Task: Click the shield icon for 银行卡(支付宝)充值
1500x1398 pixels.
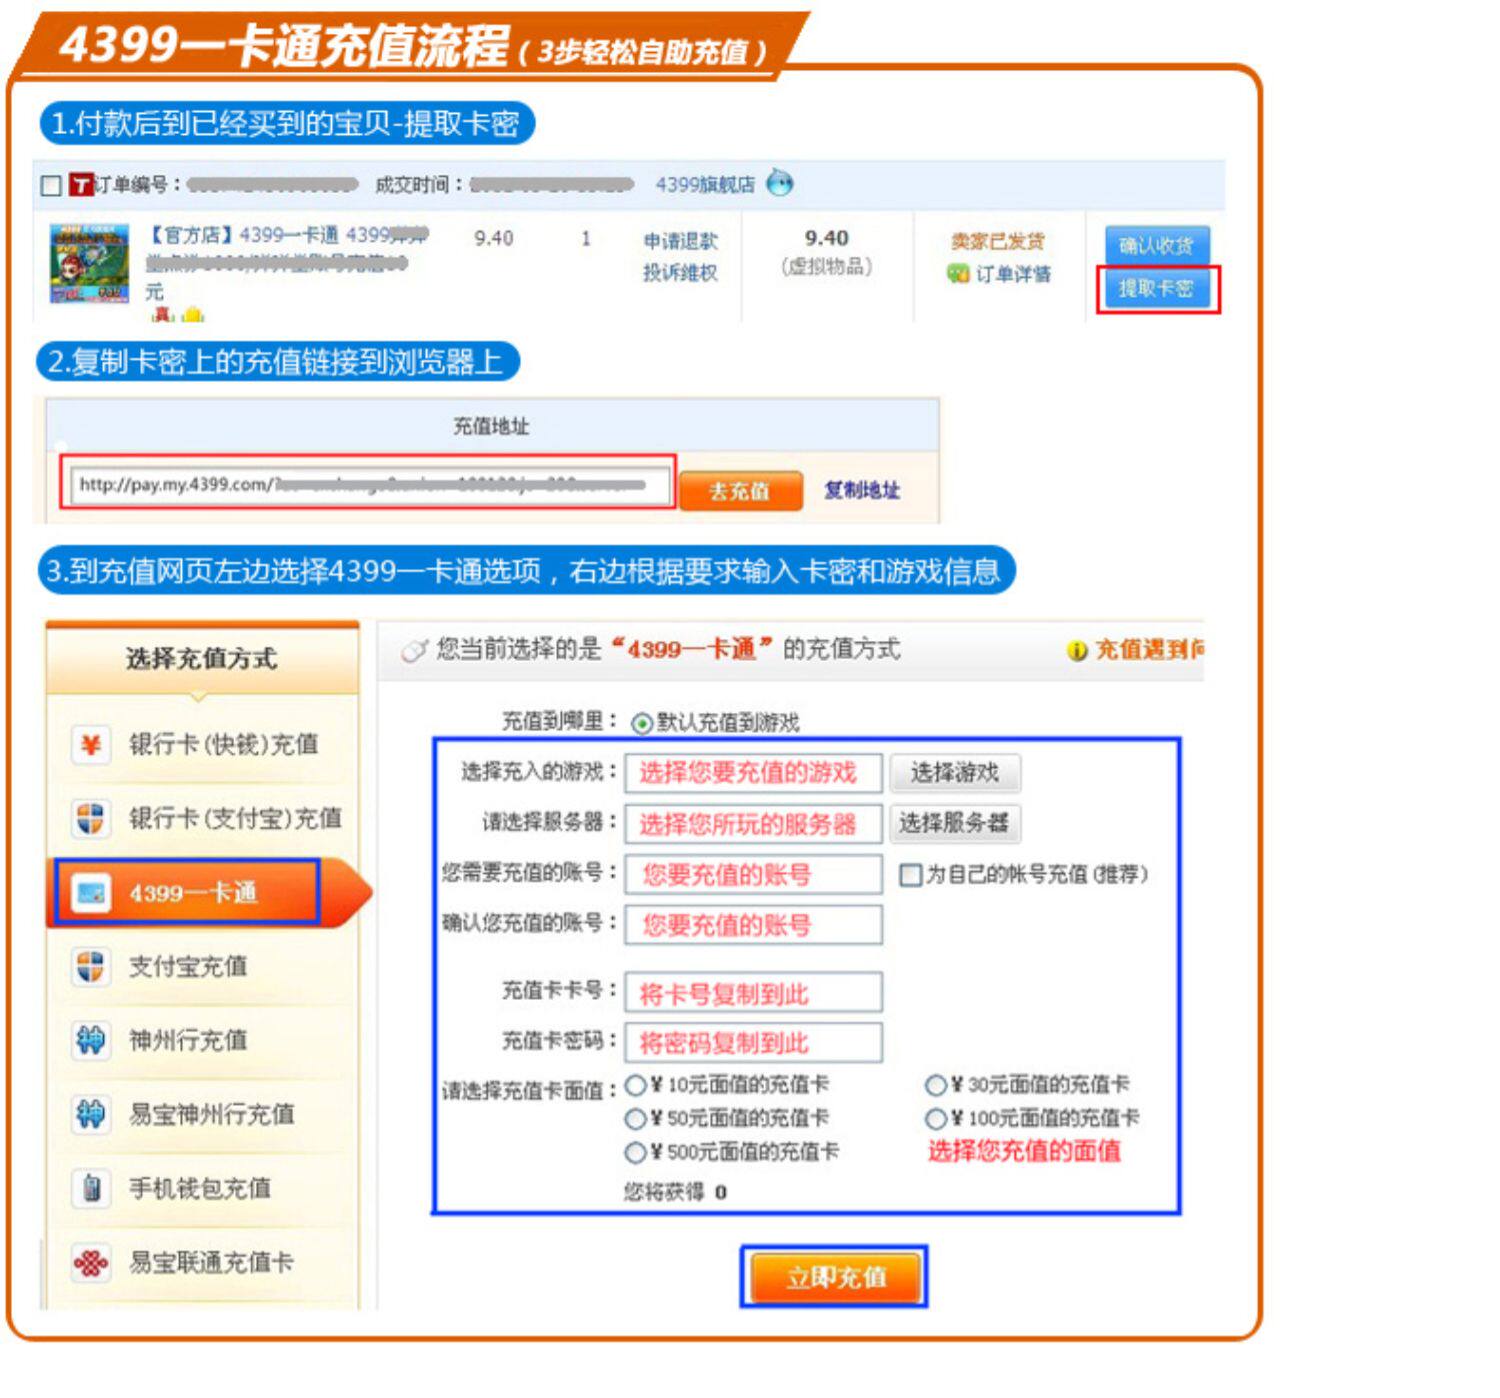Action: tap(90, 819)
